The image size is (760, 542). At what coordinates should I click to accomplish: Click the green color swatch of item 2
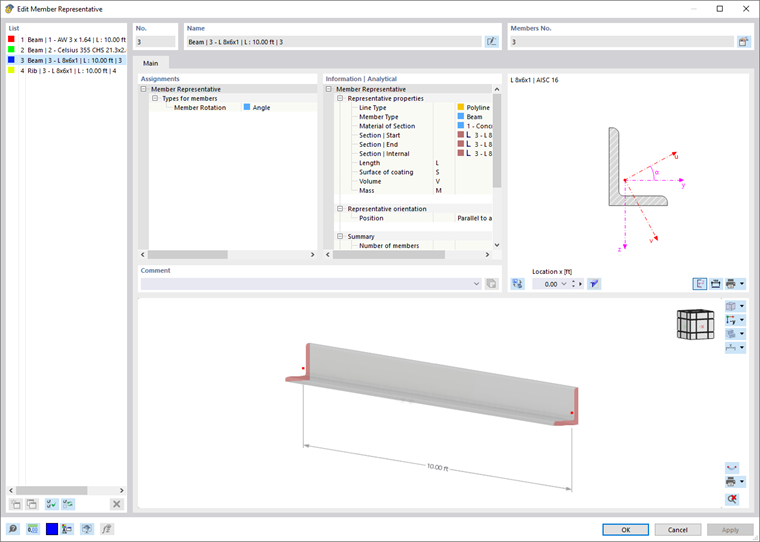pyautogui.click(x=11, y=49)
